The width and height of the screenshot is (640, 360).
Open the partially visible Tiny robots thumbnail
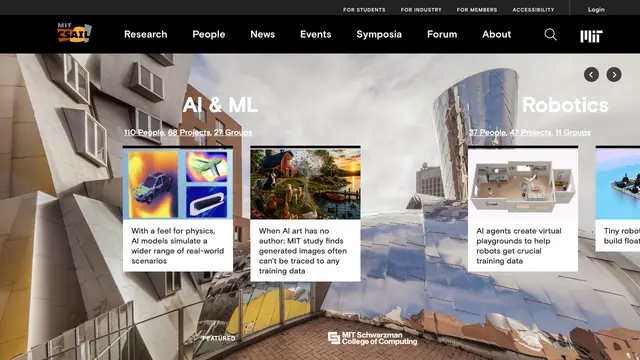tap(618, 184)
